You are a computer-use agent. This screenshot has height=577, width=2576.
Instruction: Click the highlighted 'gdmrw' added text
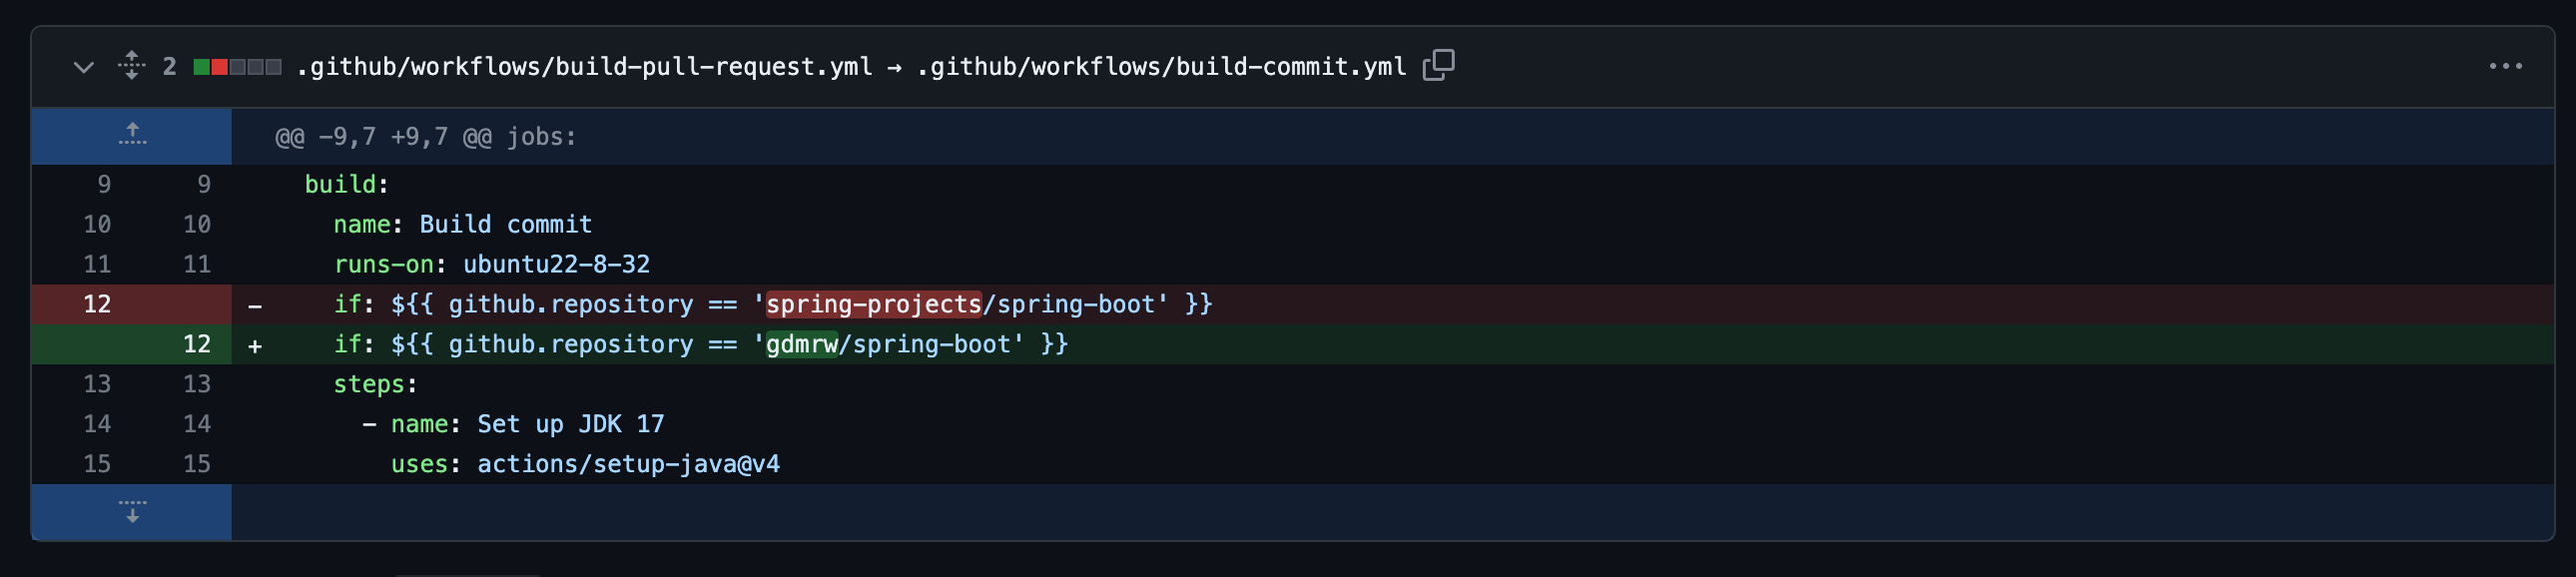pyautogui.click(x=801, y=344)
